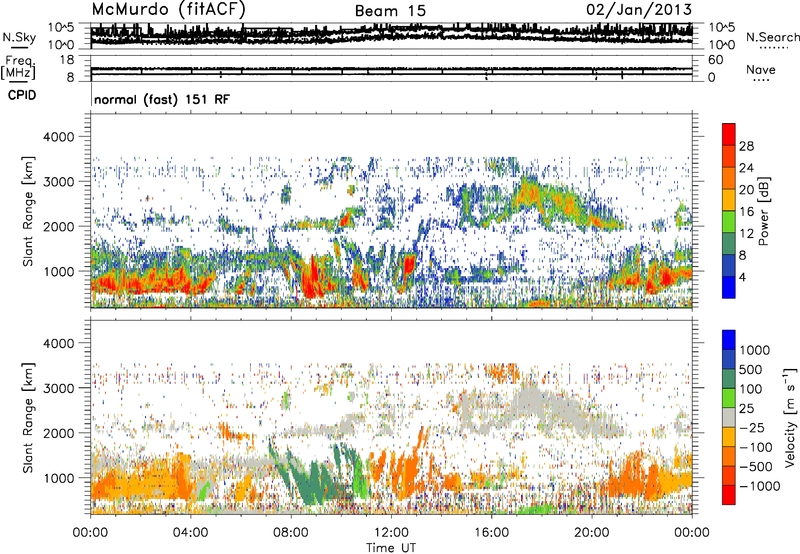The width and height of the screenshot is (800, 554).
Task: Click the 'Velocity [m s-1]' colorbar label
Action: (x=790, y=417)
